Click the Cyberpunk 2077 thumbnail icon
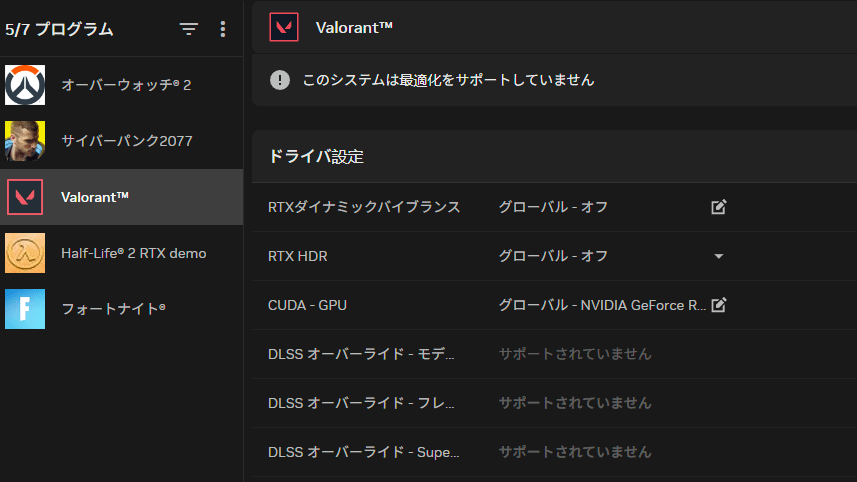 [25, 141]
